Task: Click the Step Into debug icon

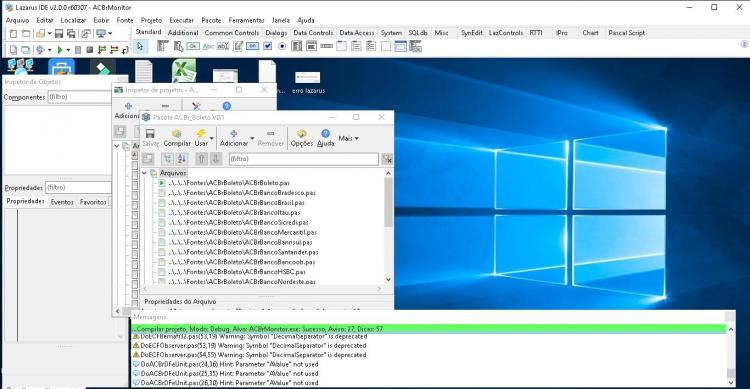Action: pyautogui.click(x=102, y=50)
